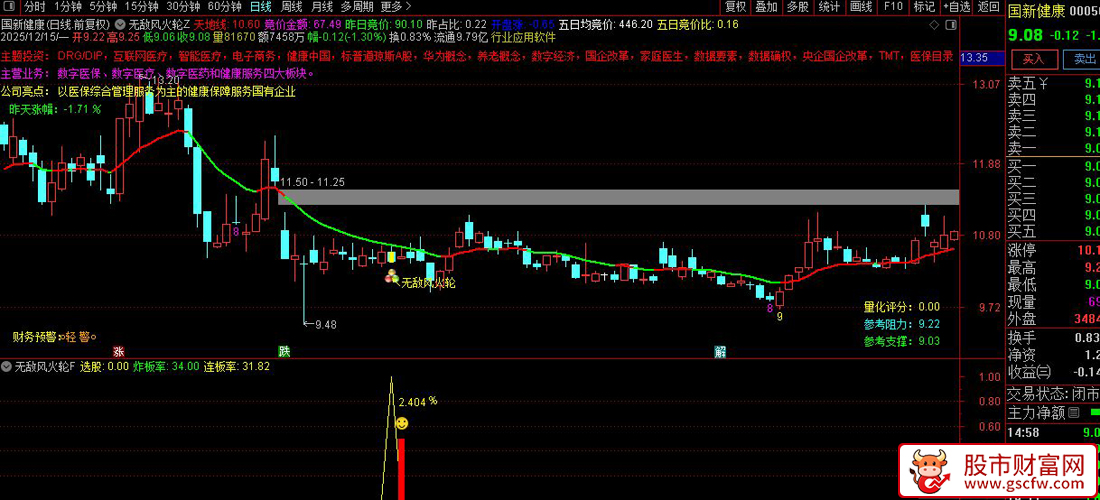Open the 多股 multi-stock view
This screenshot has width=1100, height=500.
pos(797,7)
